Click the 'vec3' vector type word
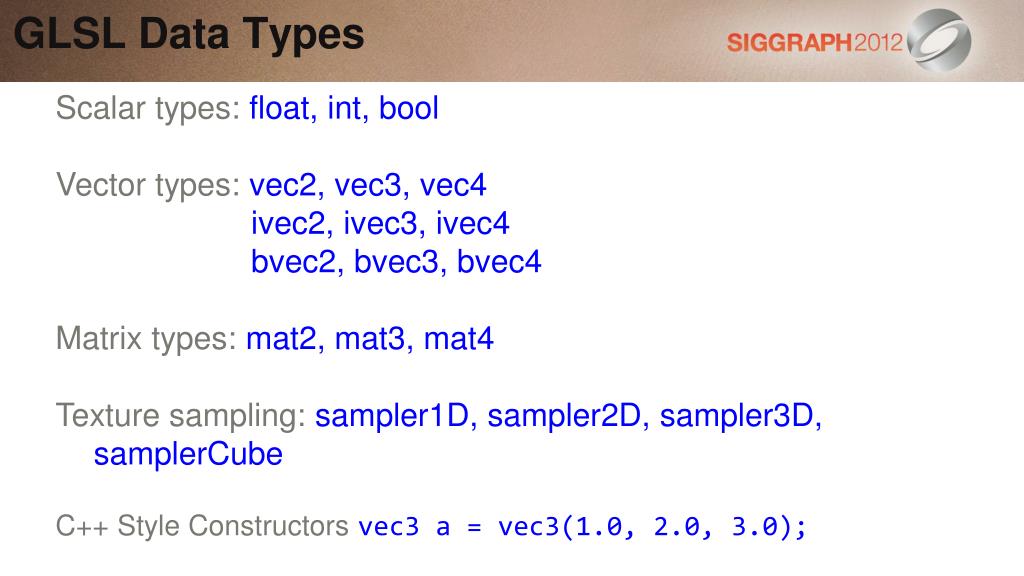Image resolution: width=1024 pixels, height=576 pixels. tap(368, 185)
